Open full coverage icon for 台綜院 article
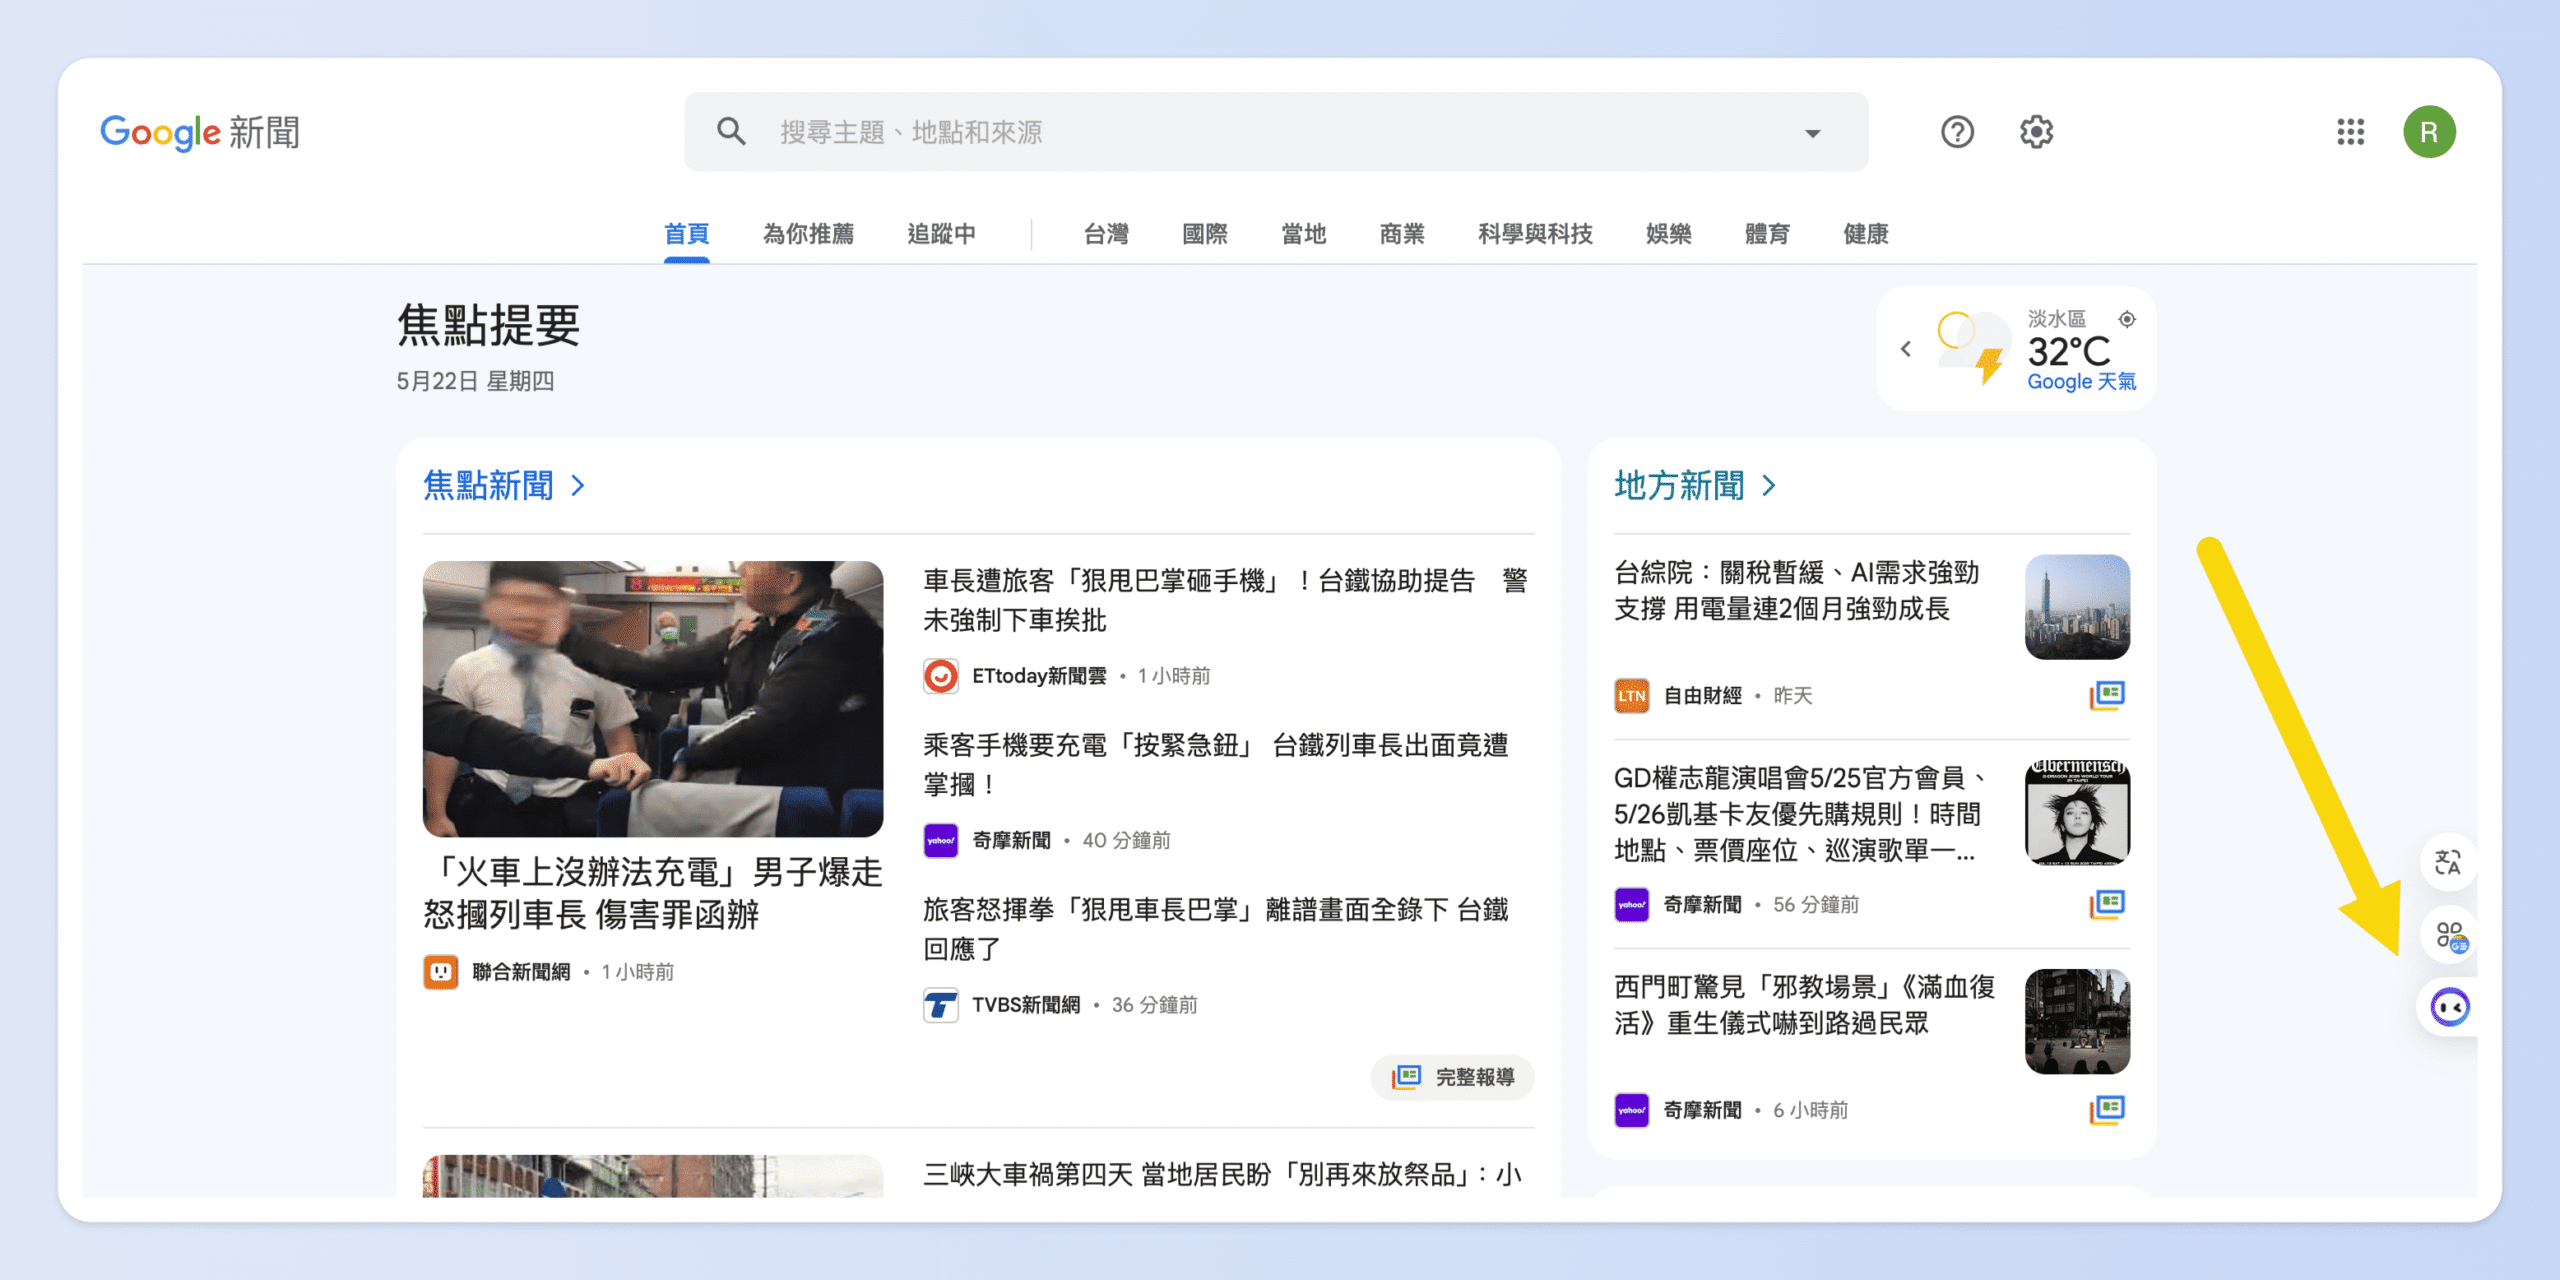The height and width of the screenshot is (1280, 2560). tap(2107, 695)
